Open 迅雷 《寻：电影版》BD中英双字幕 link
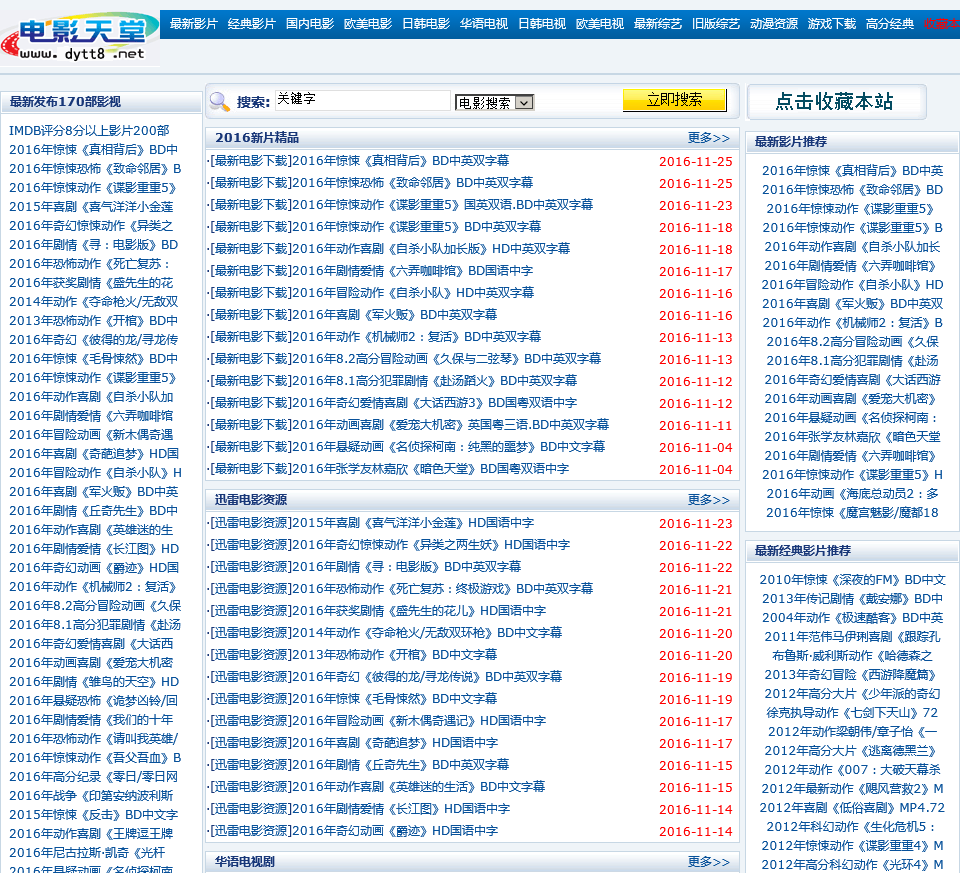960x873 pixels. [407, 568]
